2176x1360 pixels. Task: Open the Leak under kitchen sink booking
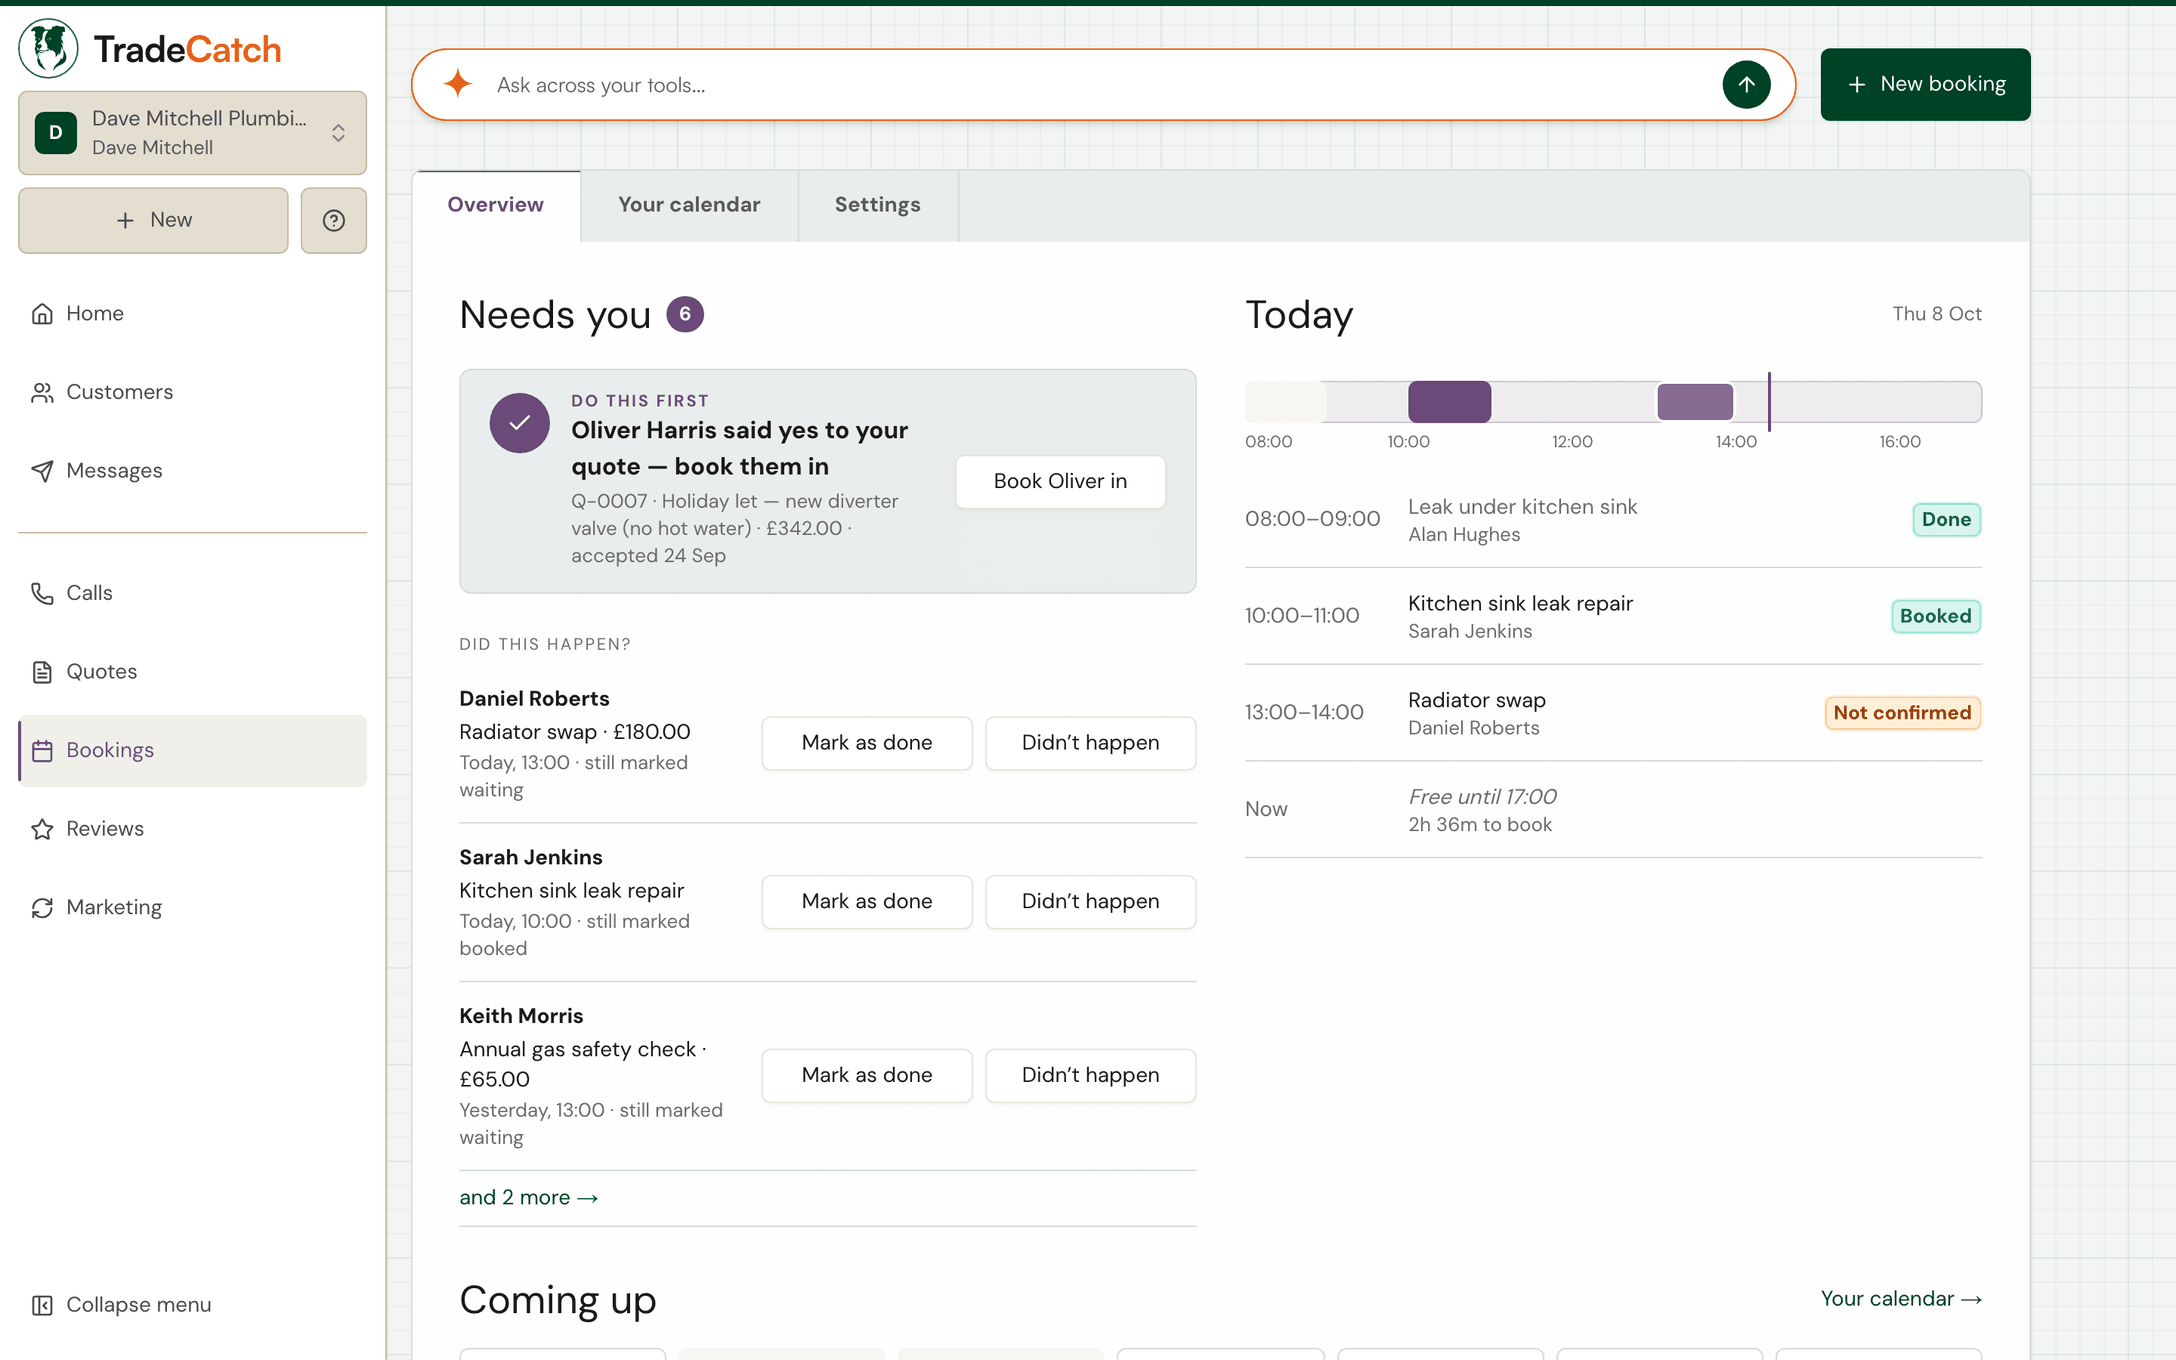click(x=1613, y=520)
